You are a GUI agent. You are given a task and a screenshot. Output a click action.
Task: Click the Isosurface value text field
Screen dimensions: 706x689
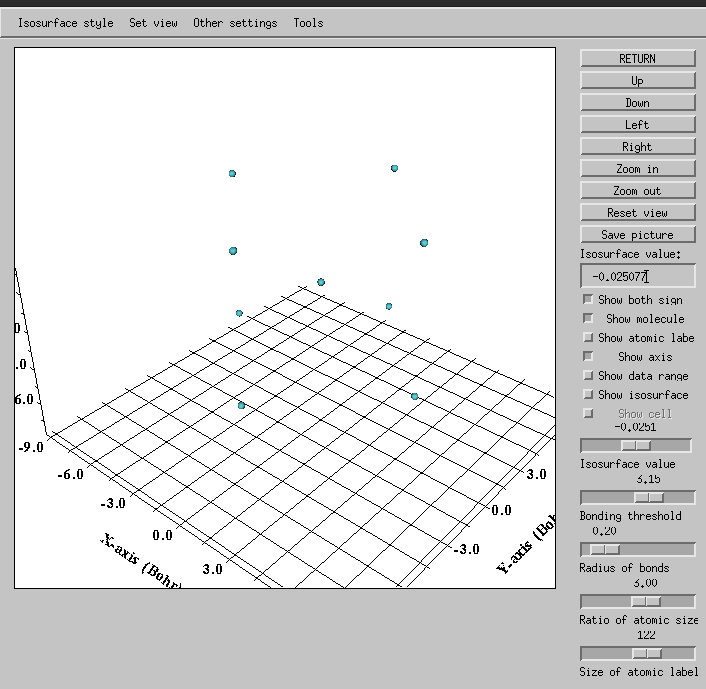pyautogui.click(x=638, y=276)
